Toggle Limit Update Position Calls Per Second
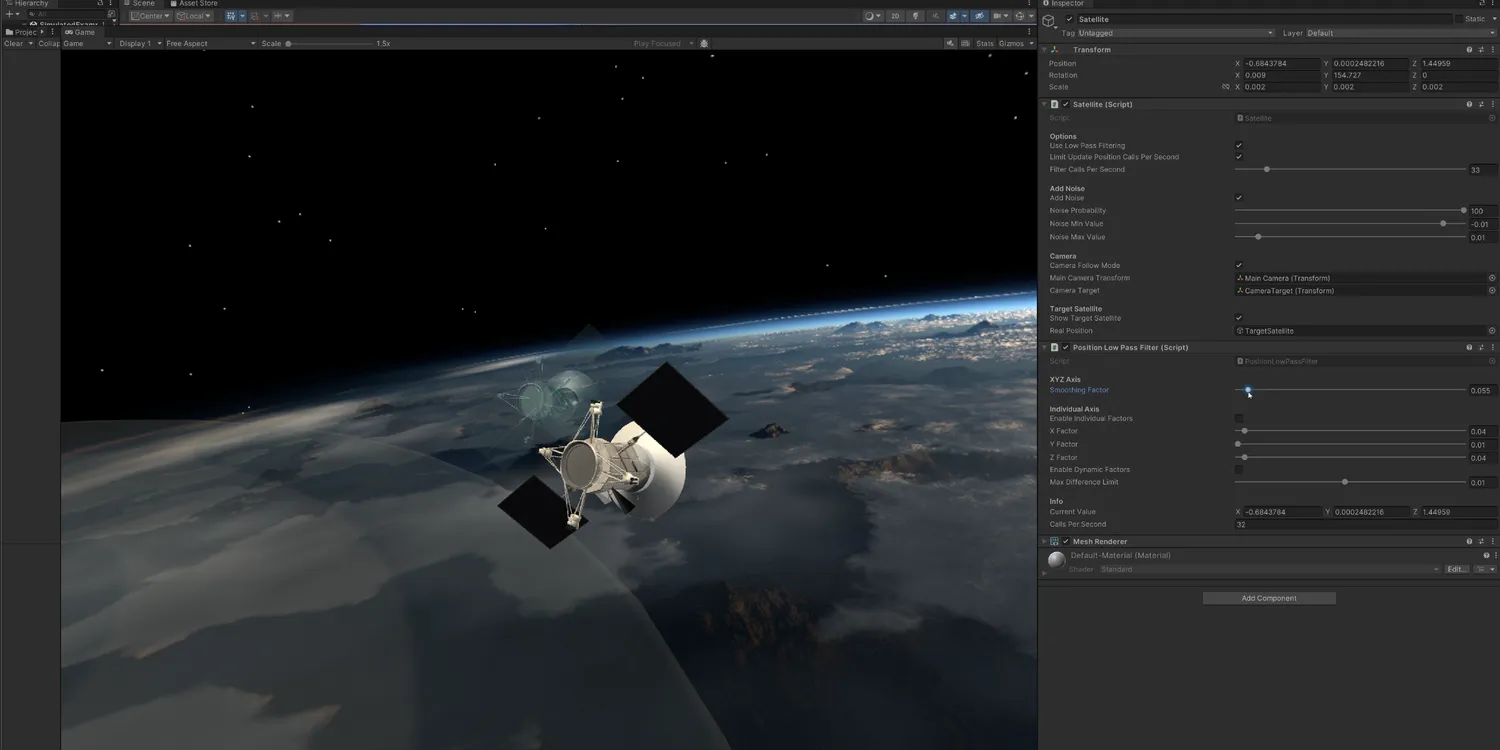The height and width of the screenshot is (750, 1500). 1239,157
